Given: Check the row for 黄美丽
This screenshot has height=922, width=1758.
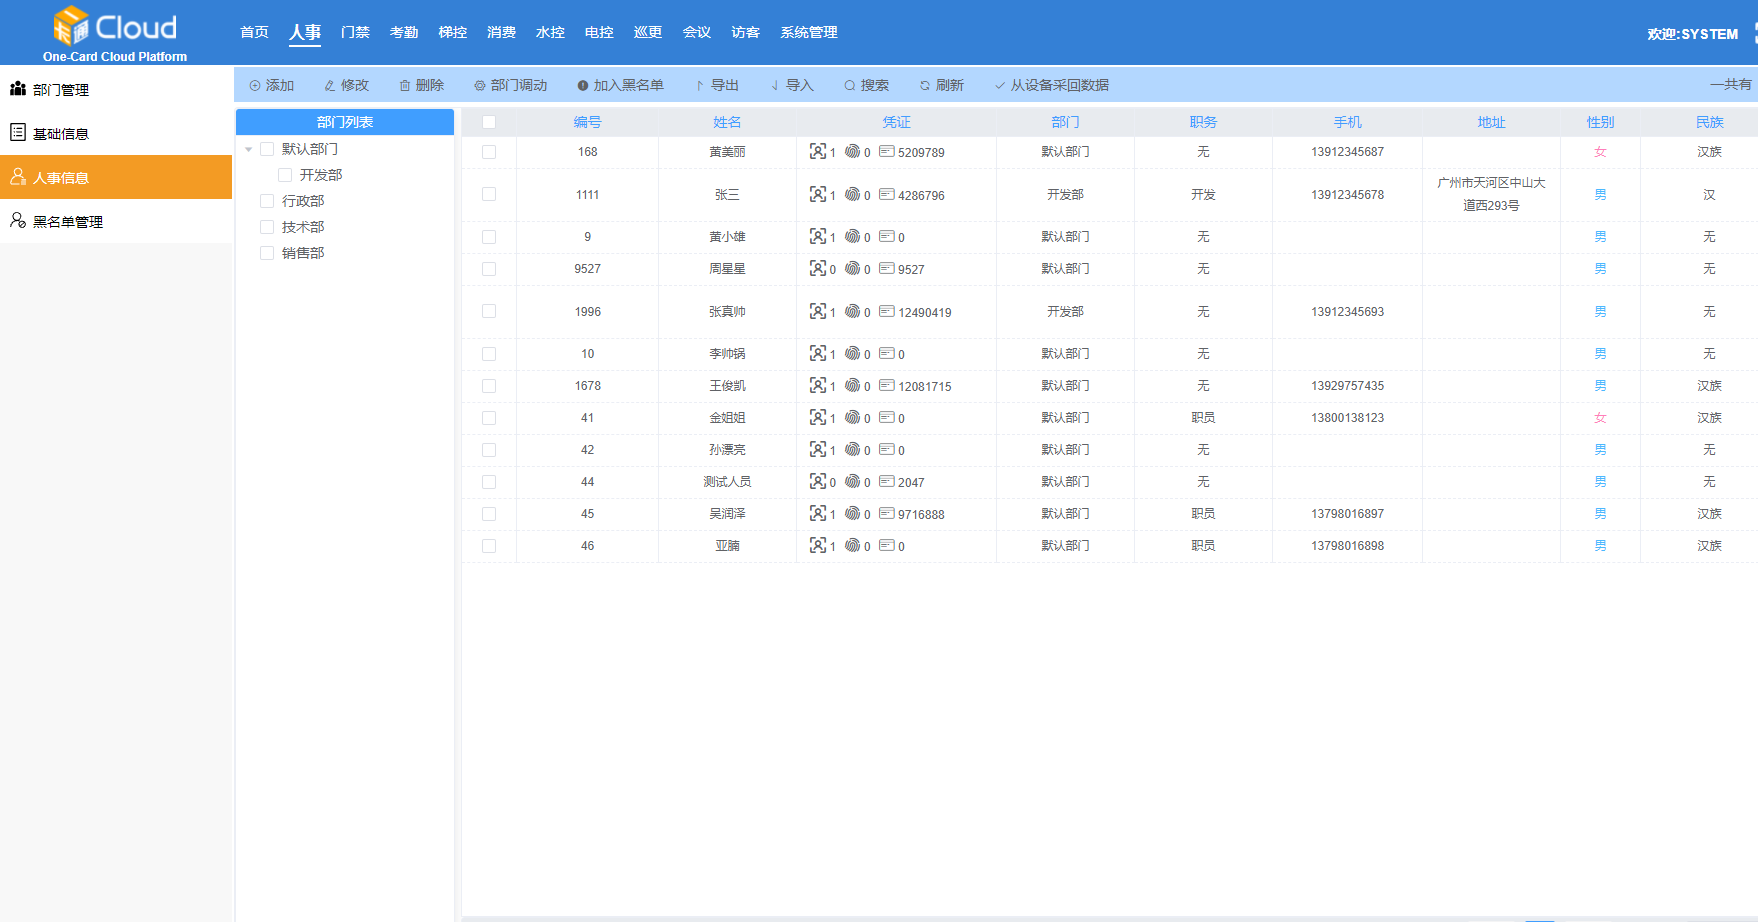Looking at the screenshot, I should pyautogui.click(x=489, y=152).
